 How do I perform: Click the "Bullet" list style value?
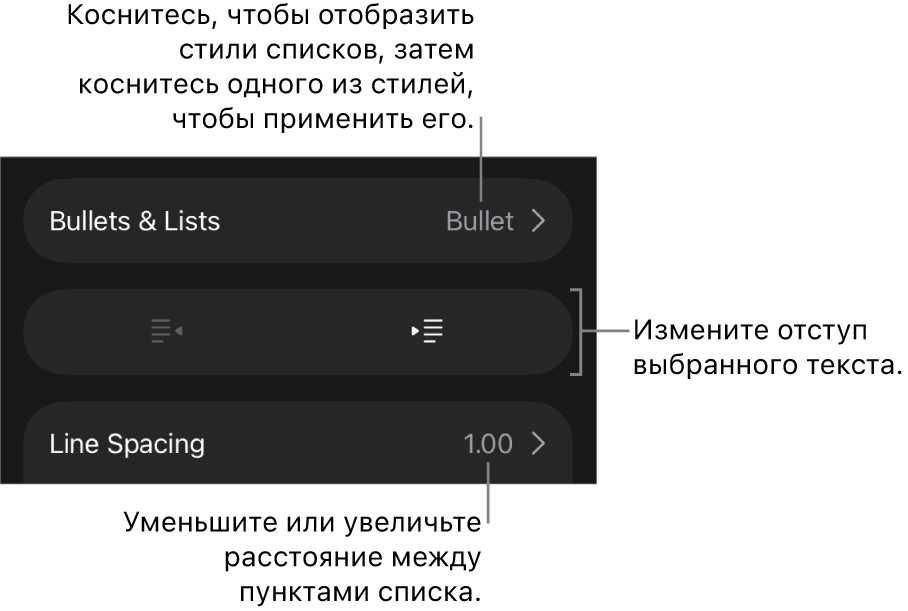click(x=480, y=221)
